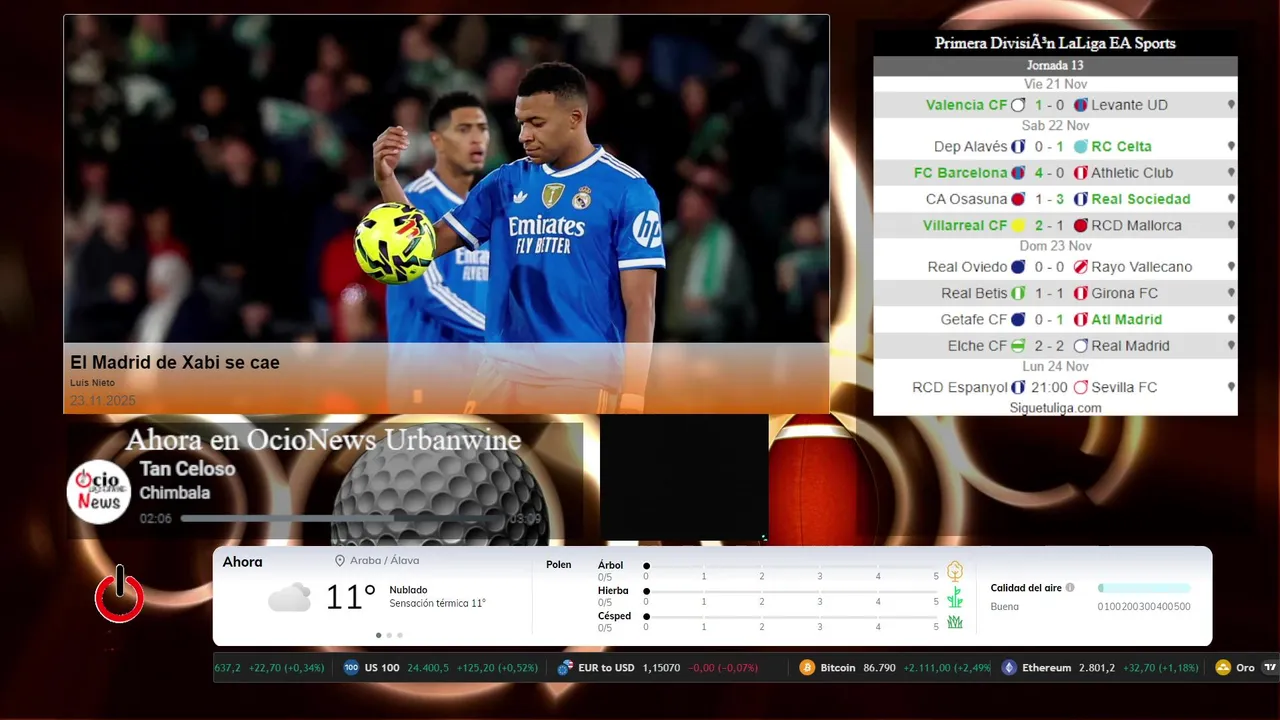
Task: Click the 'Athletic Club' team name
Action: pyautogui.click(x=1132, y=173)
